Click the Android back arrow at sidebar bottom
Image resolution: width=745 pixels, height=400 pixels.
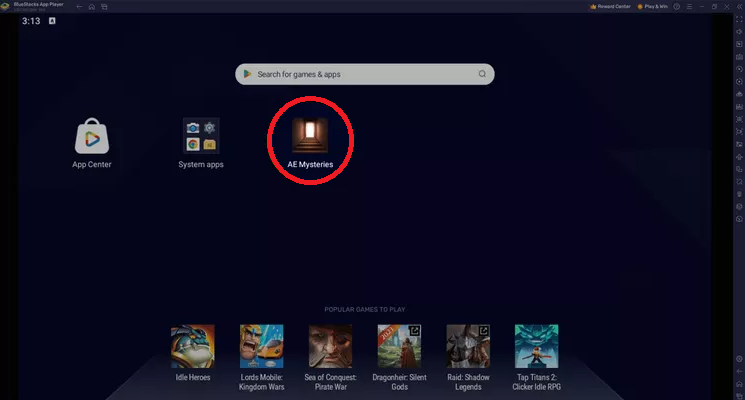point(739,371)
